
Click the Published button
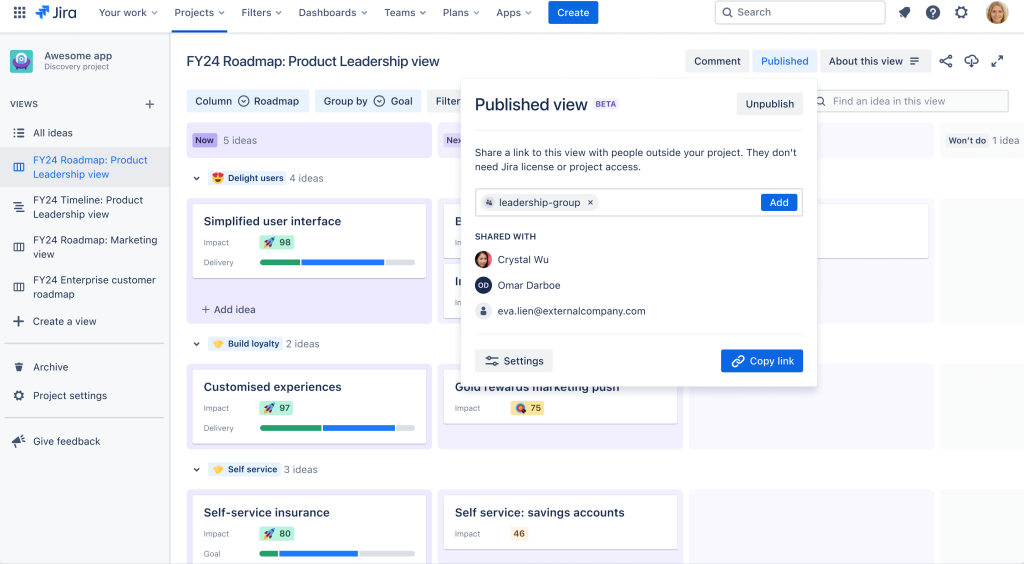[x=784, y=61]
